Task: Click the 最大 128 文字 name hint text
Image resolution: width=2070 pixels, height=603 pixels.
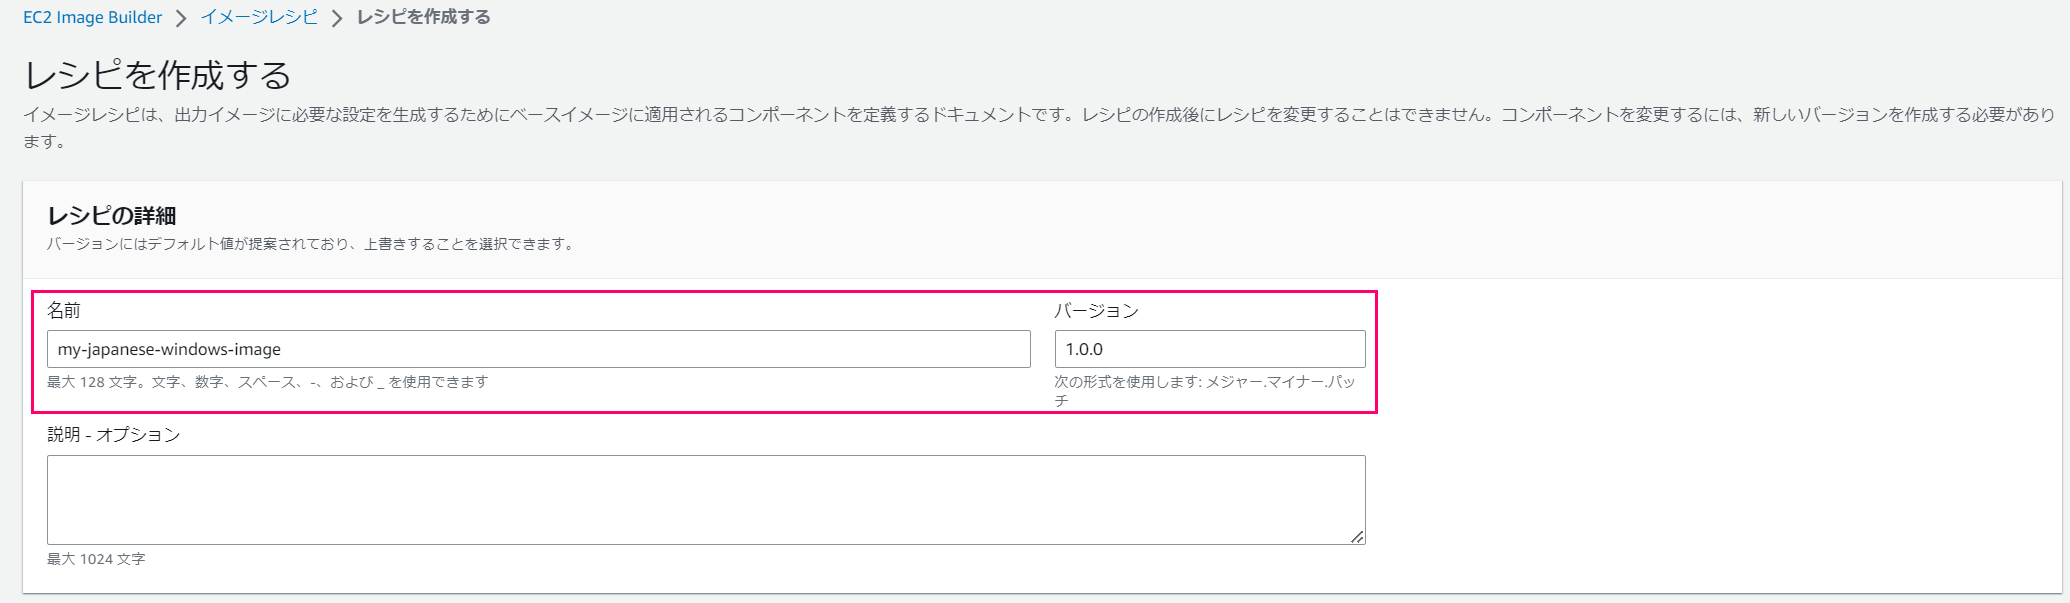Action: [x=267, y=382]
